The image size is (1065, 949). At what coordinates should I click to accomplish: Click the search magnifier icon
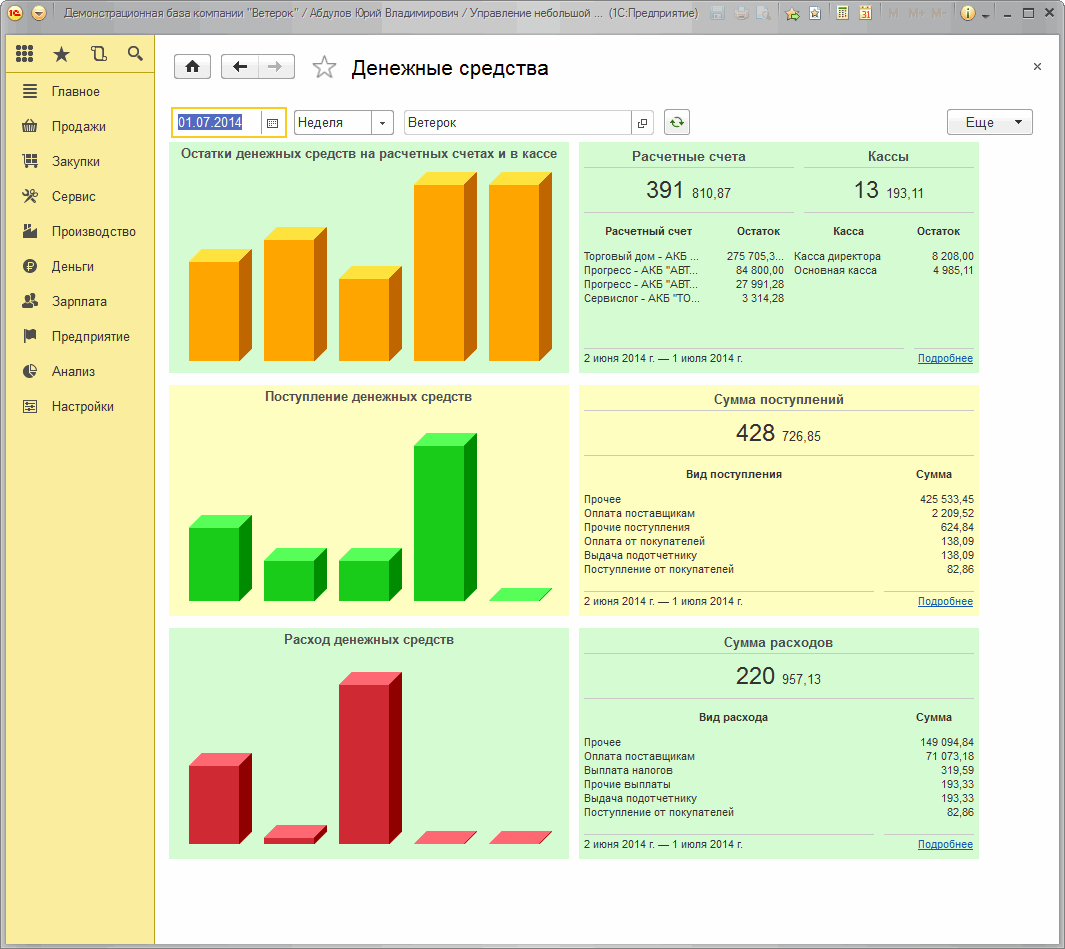click(x=135, y=54)
